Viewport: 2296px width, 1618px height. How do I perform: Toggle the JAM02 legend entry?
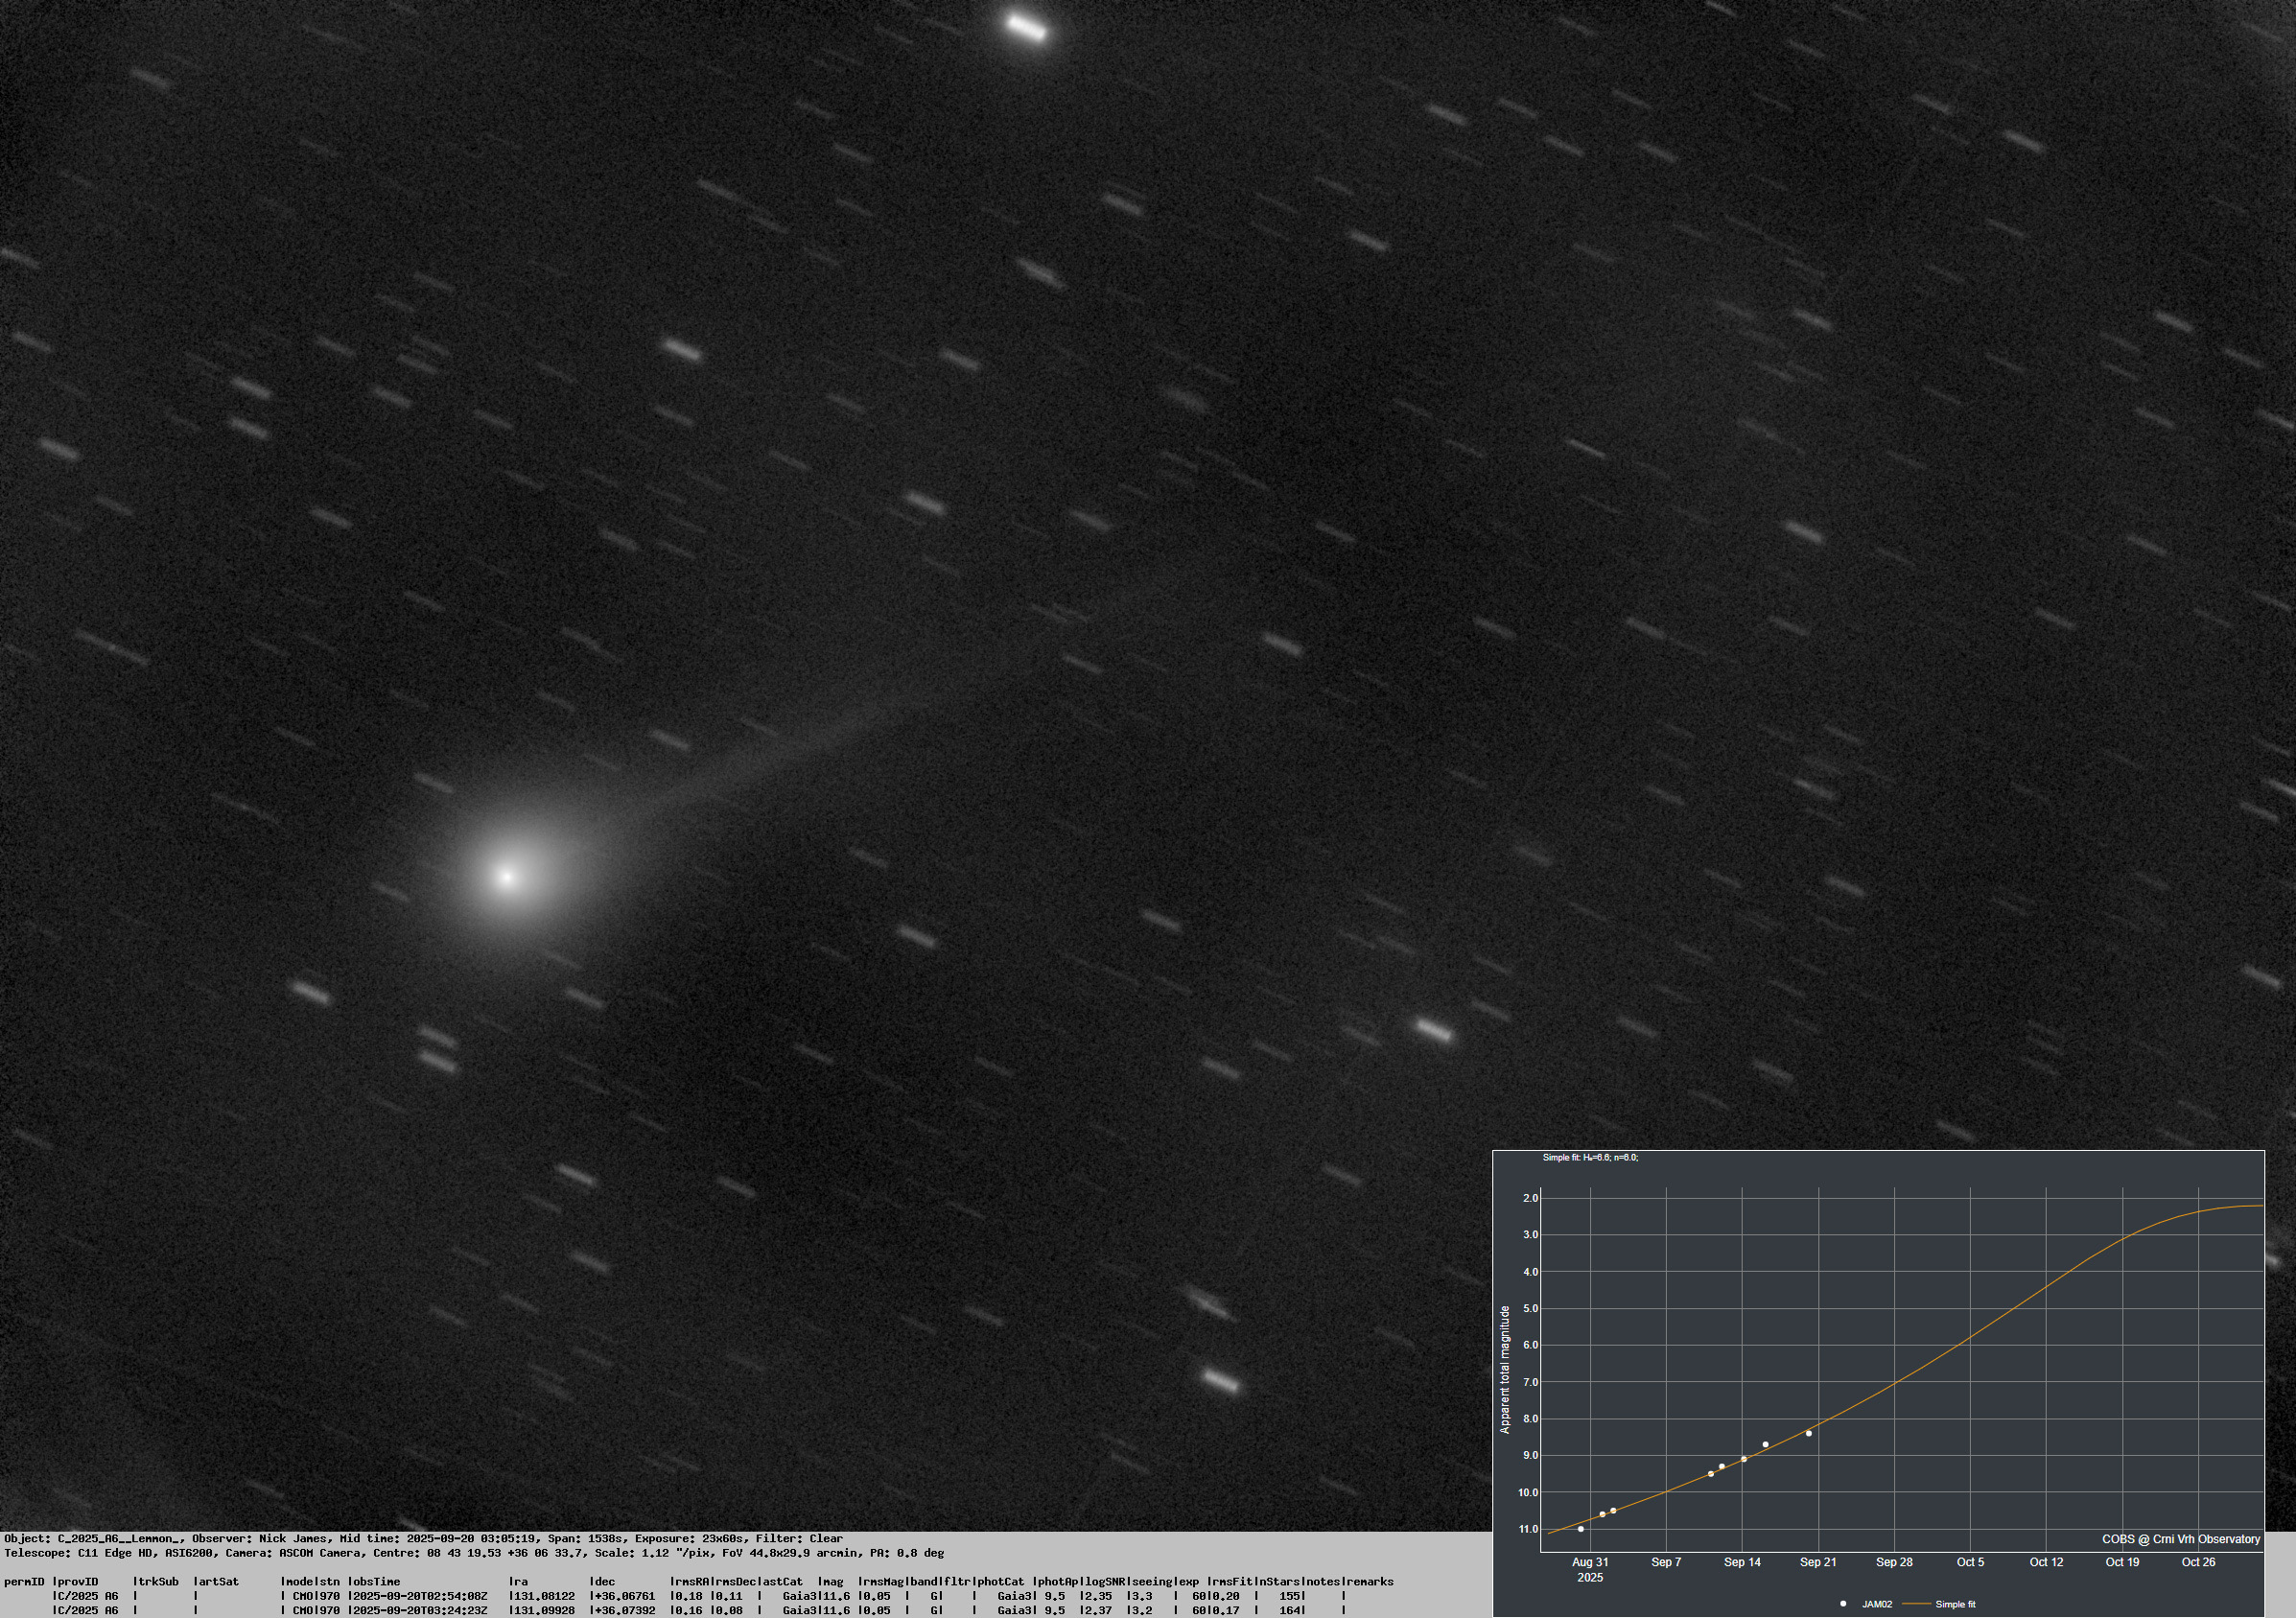click(x=1876, y=1604)
